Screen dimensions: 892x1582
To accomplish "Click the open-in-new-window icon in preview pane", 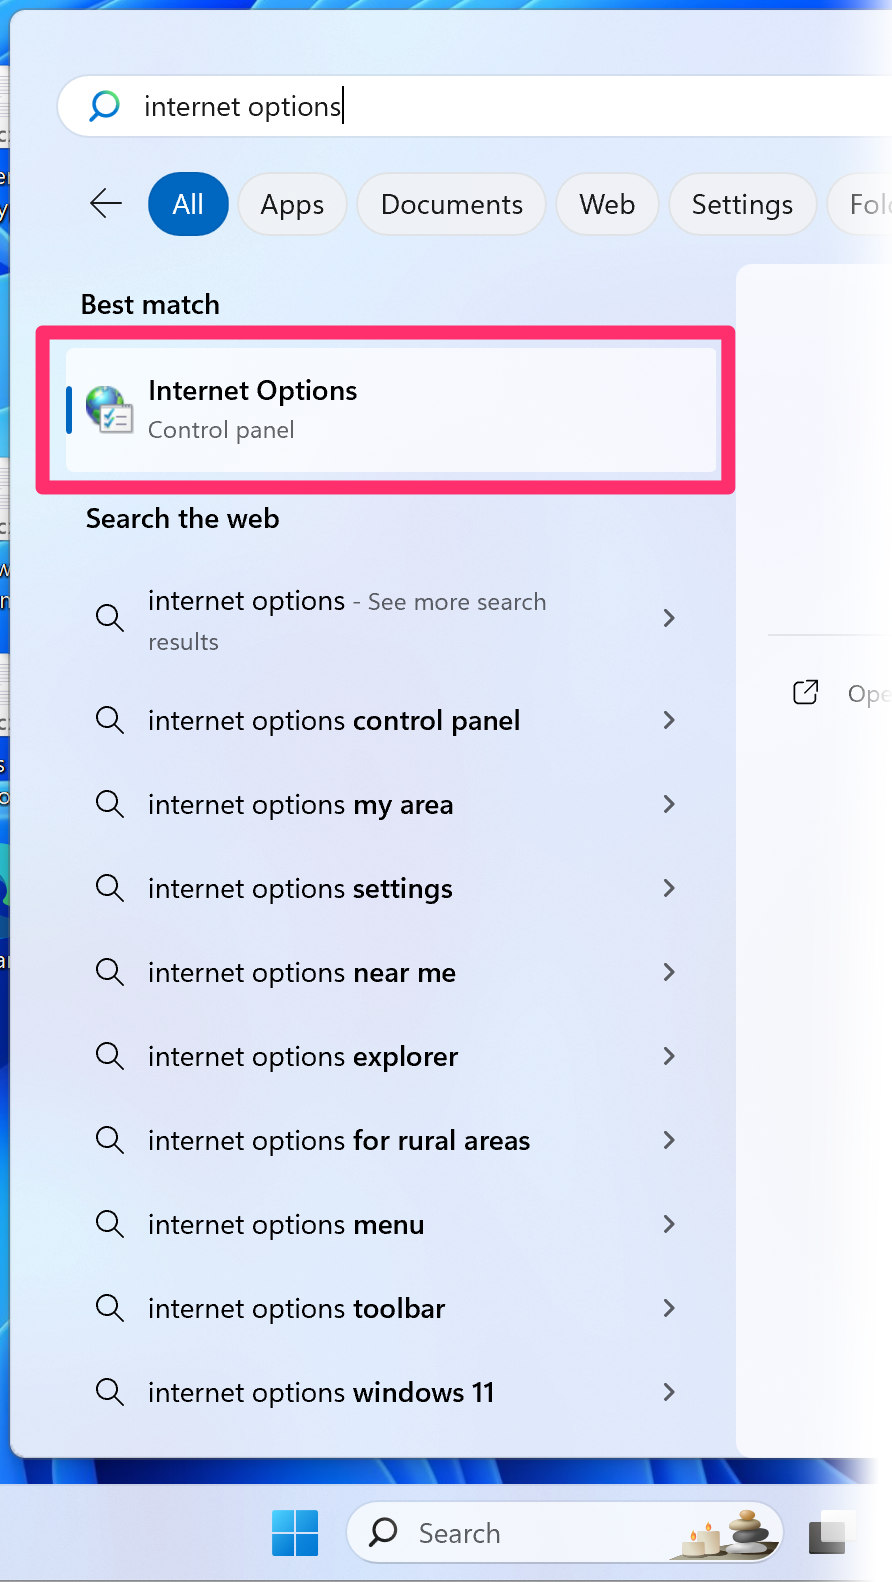I will [805, 693].
